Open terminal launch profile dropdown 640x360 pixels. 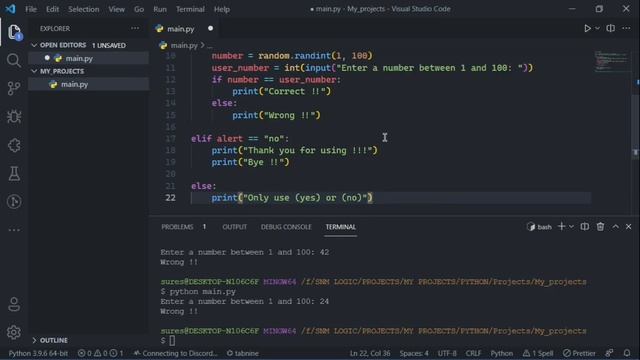tap(571, 227)
